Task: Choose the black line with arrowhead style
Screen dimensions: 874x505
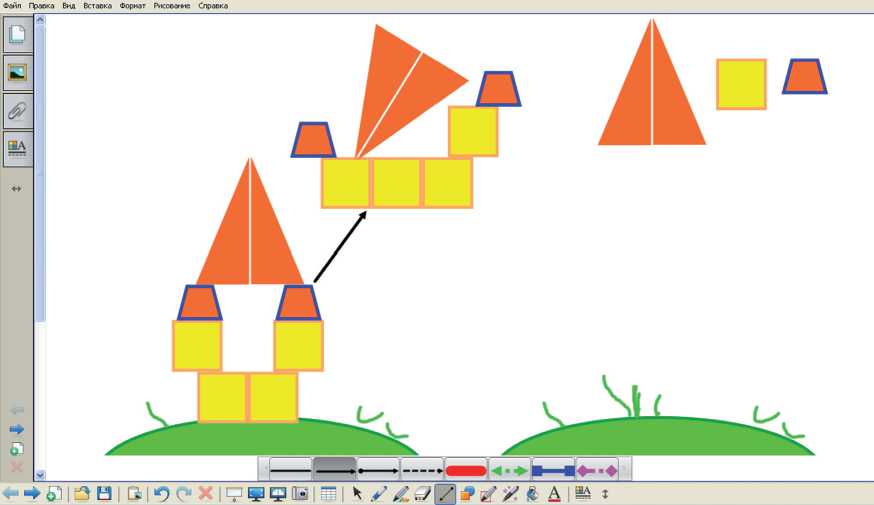Action: click(334, 470)
